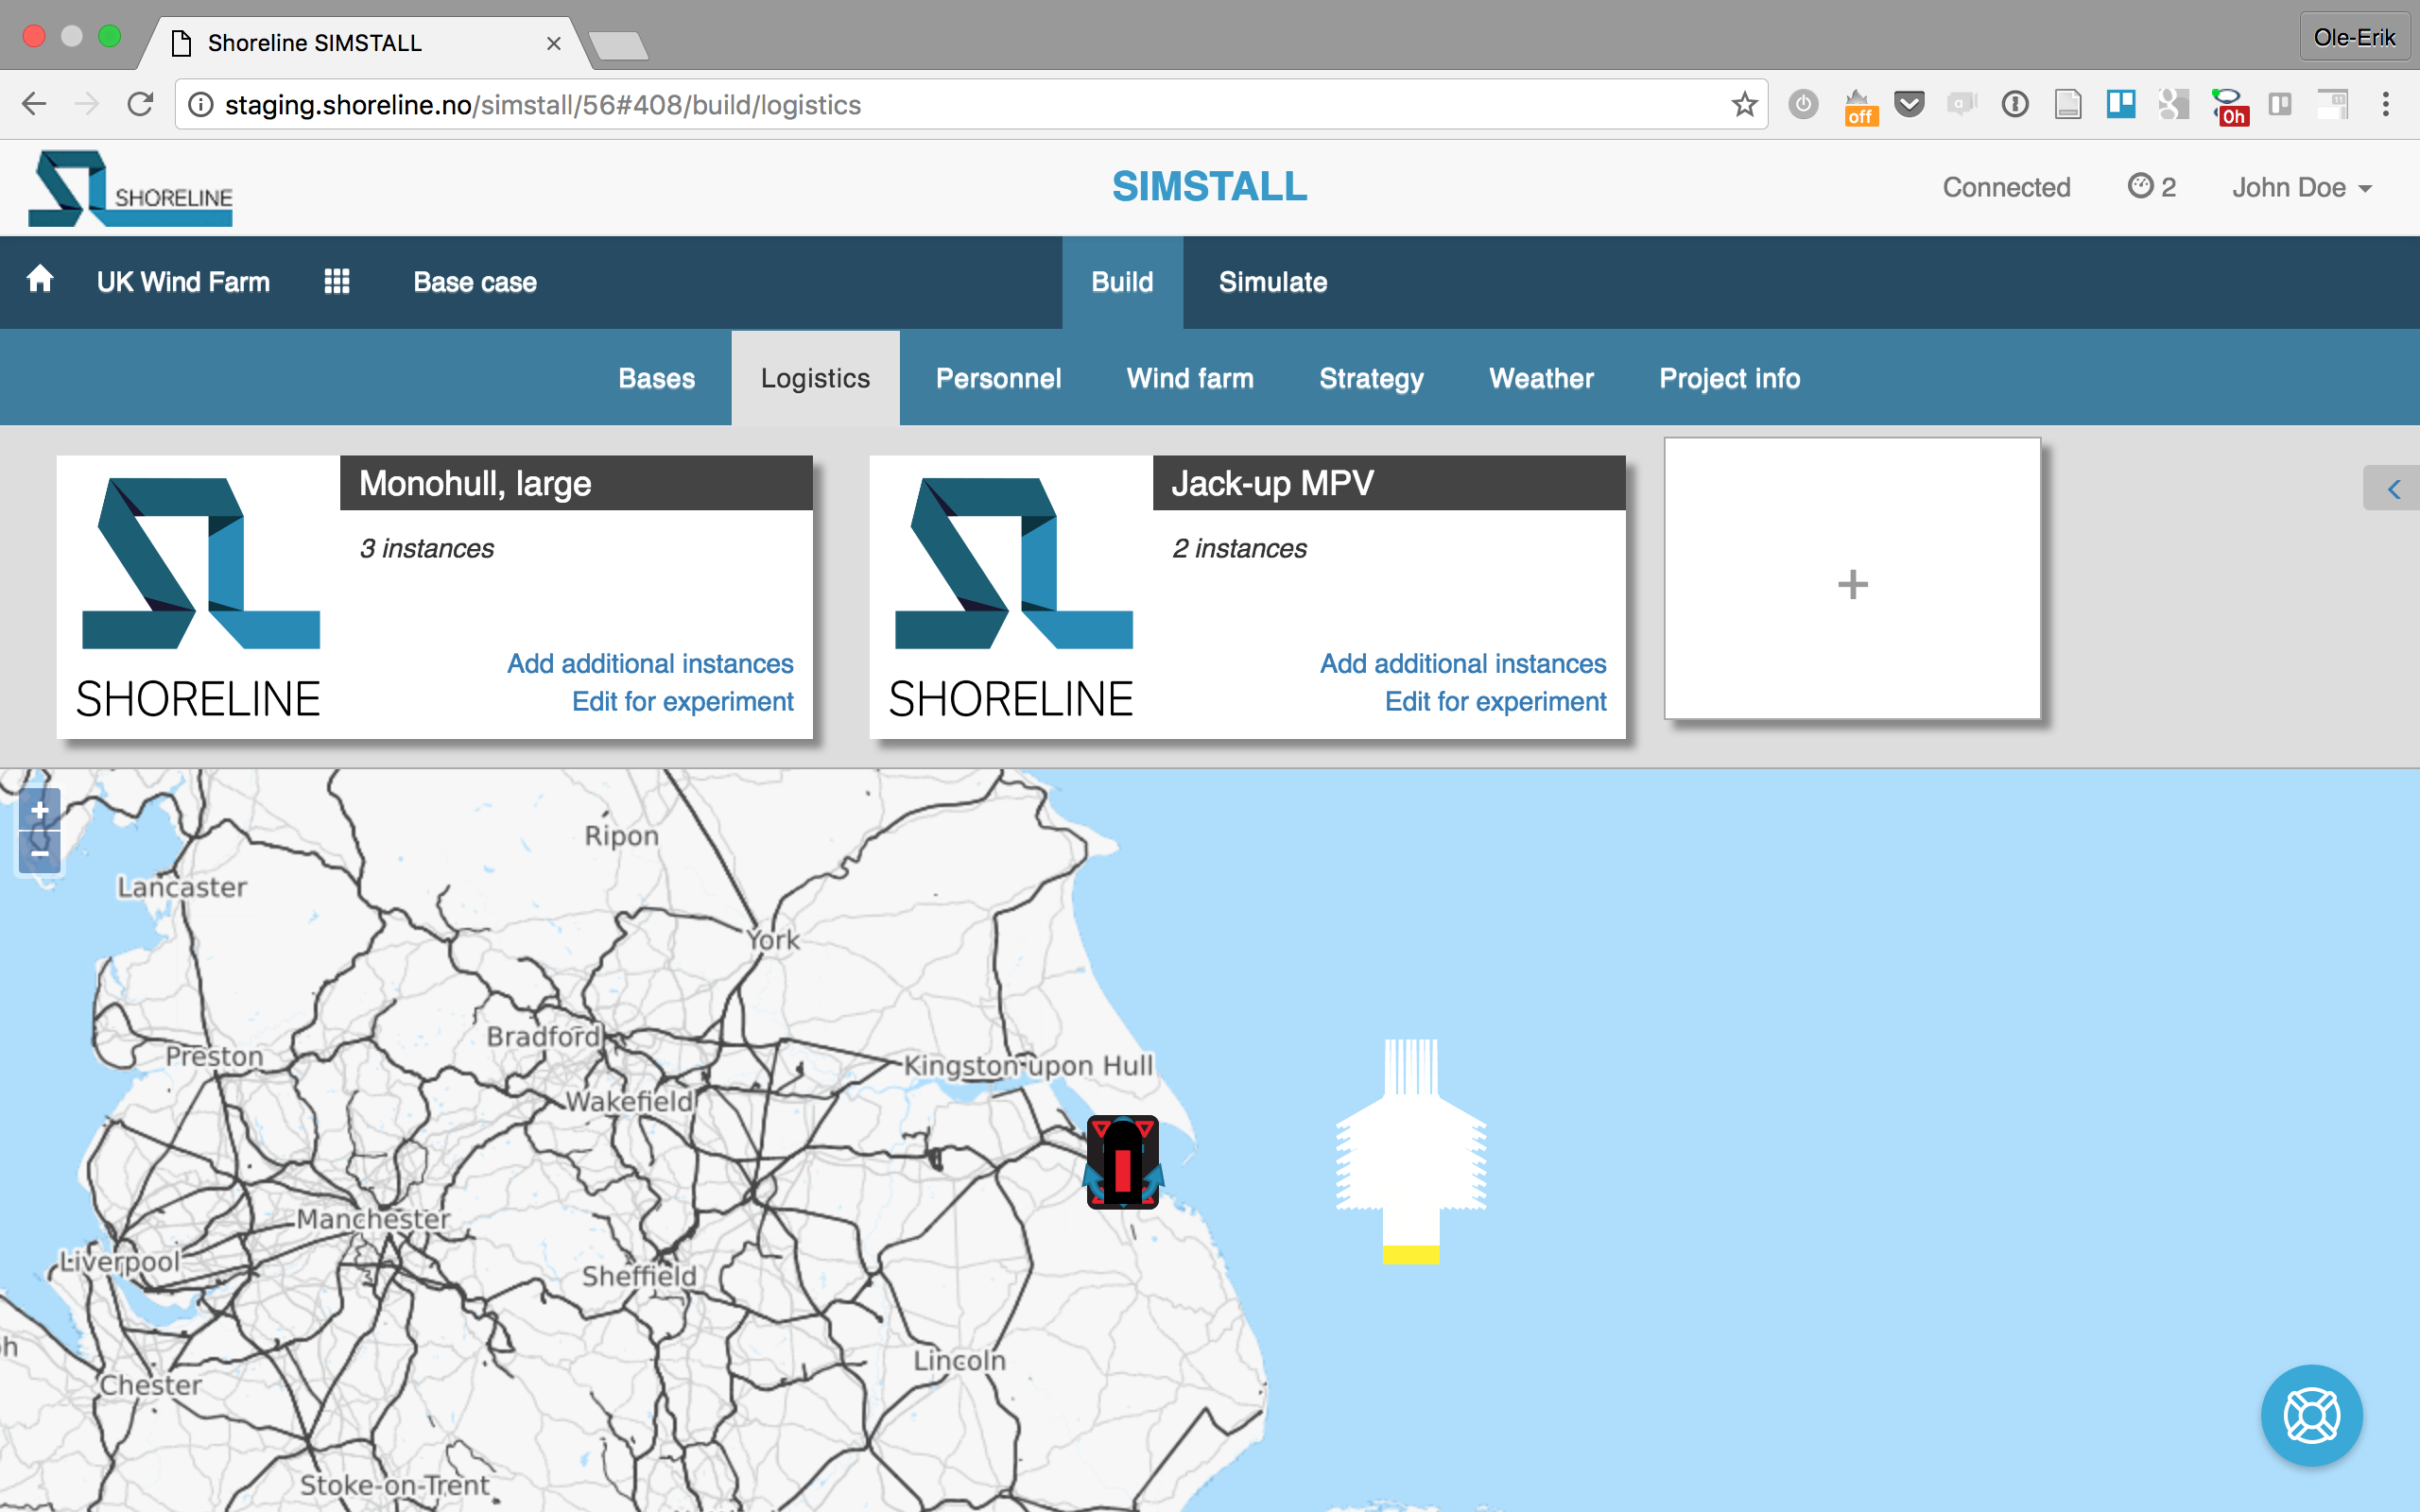
Task: Expand the collapsed side panel chevron
Action: (2393, 489)
